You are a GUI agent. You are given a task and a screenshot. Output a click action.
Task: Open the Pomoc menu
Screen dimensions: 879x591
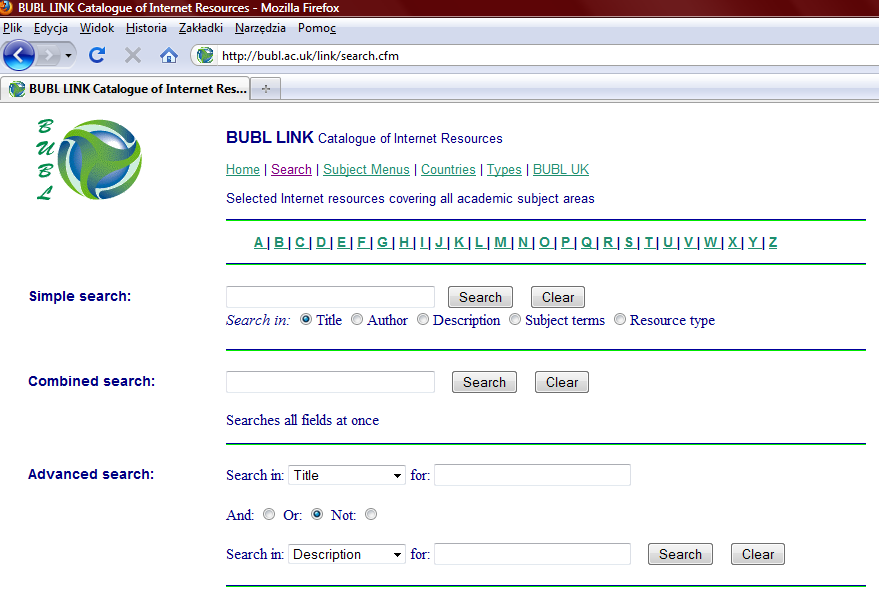coord(317,28)
